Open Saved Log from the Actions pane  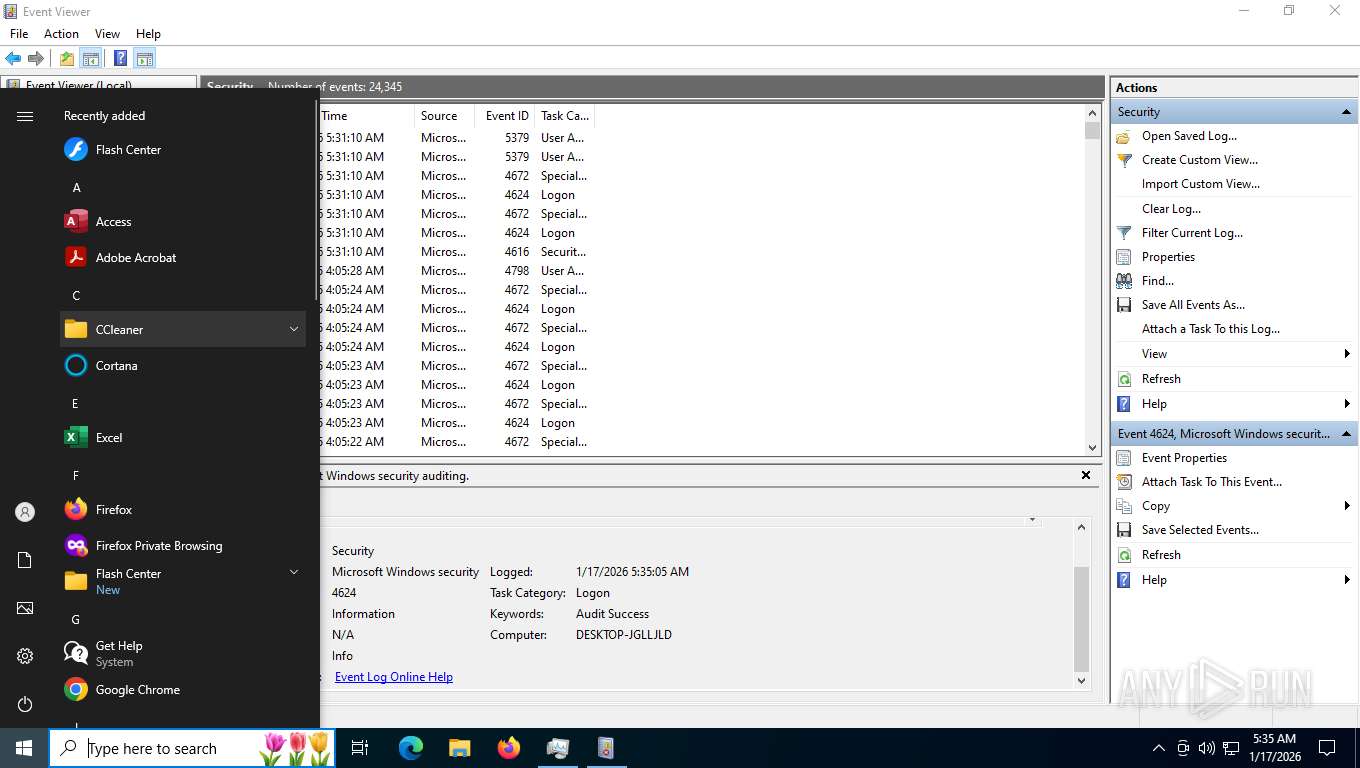(1189, 136)
